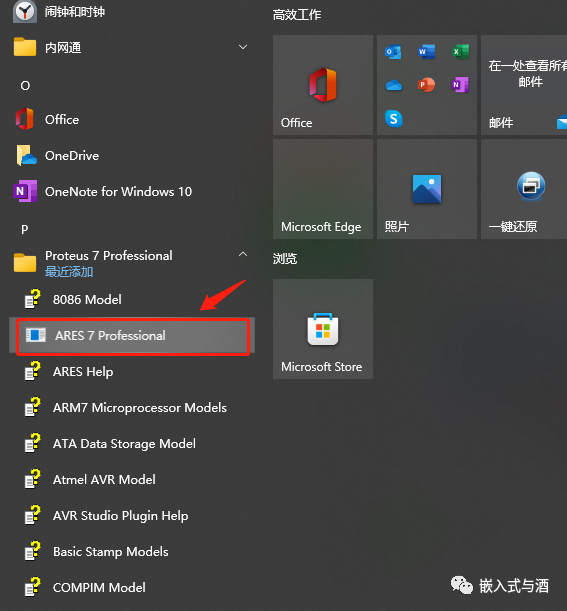Jump to letter P section header

[25, 229]
